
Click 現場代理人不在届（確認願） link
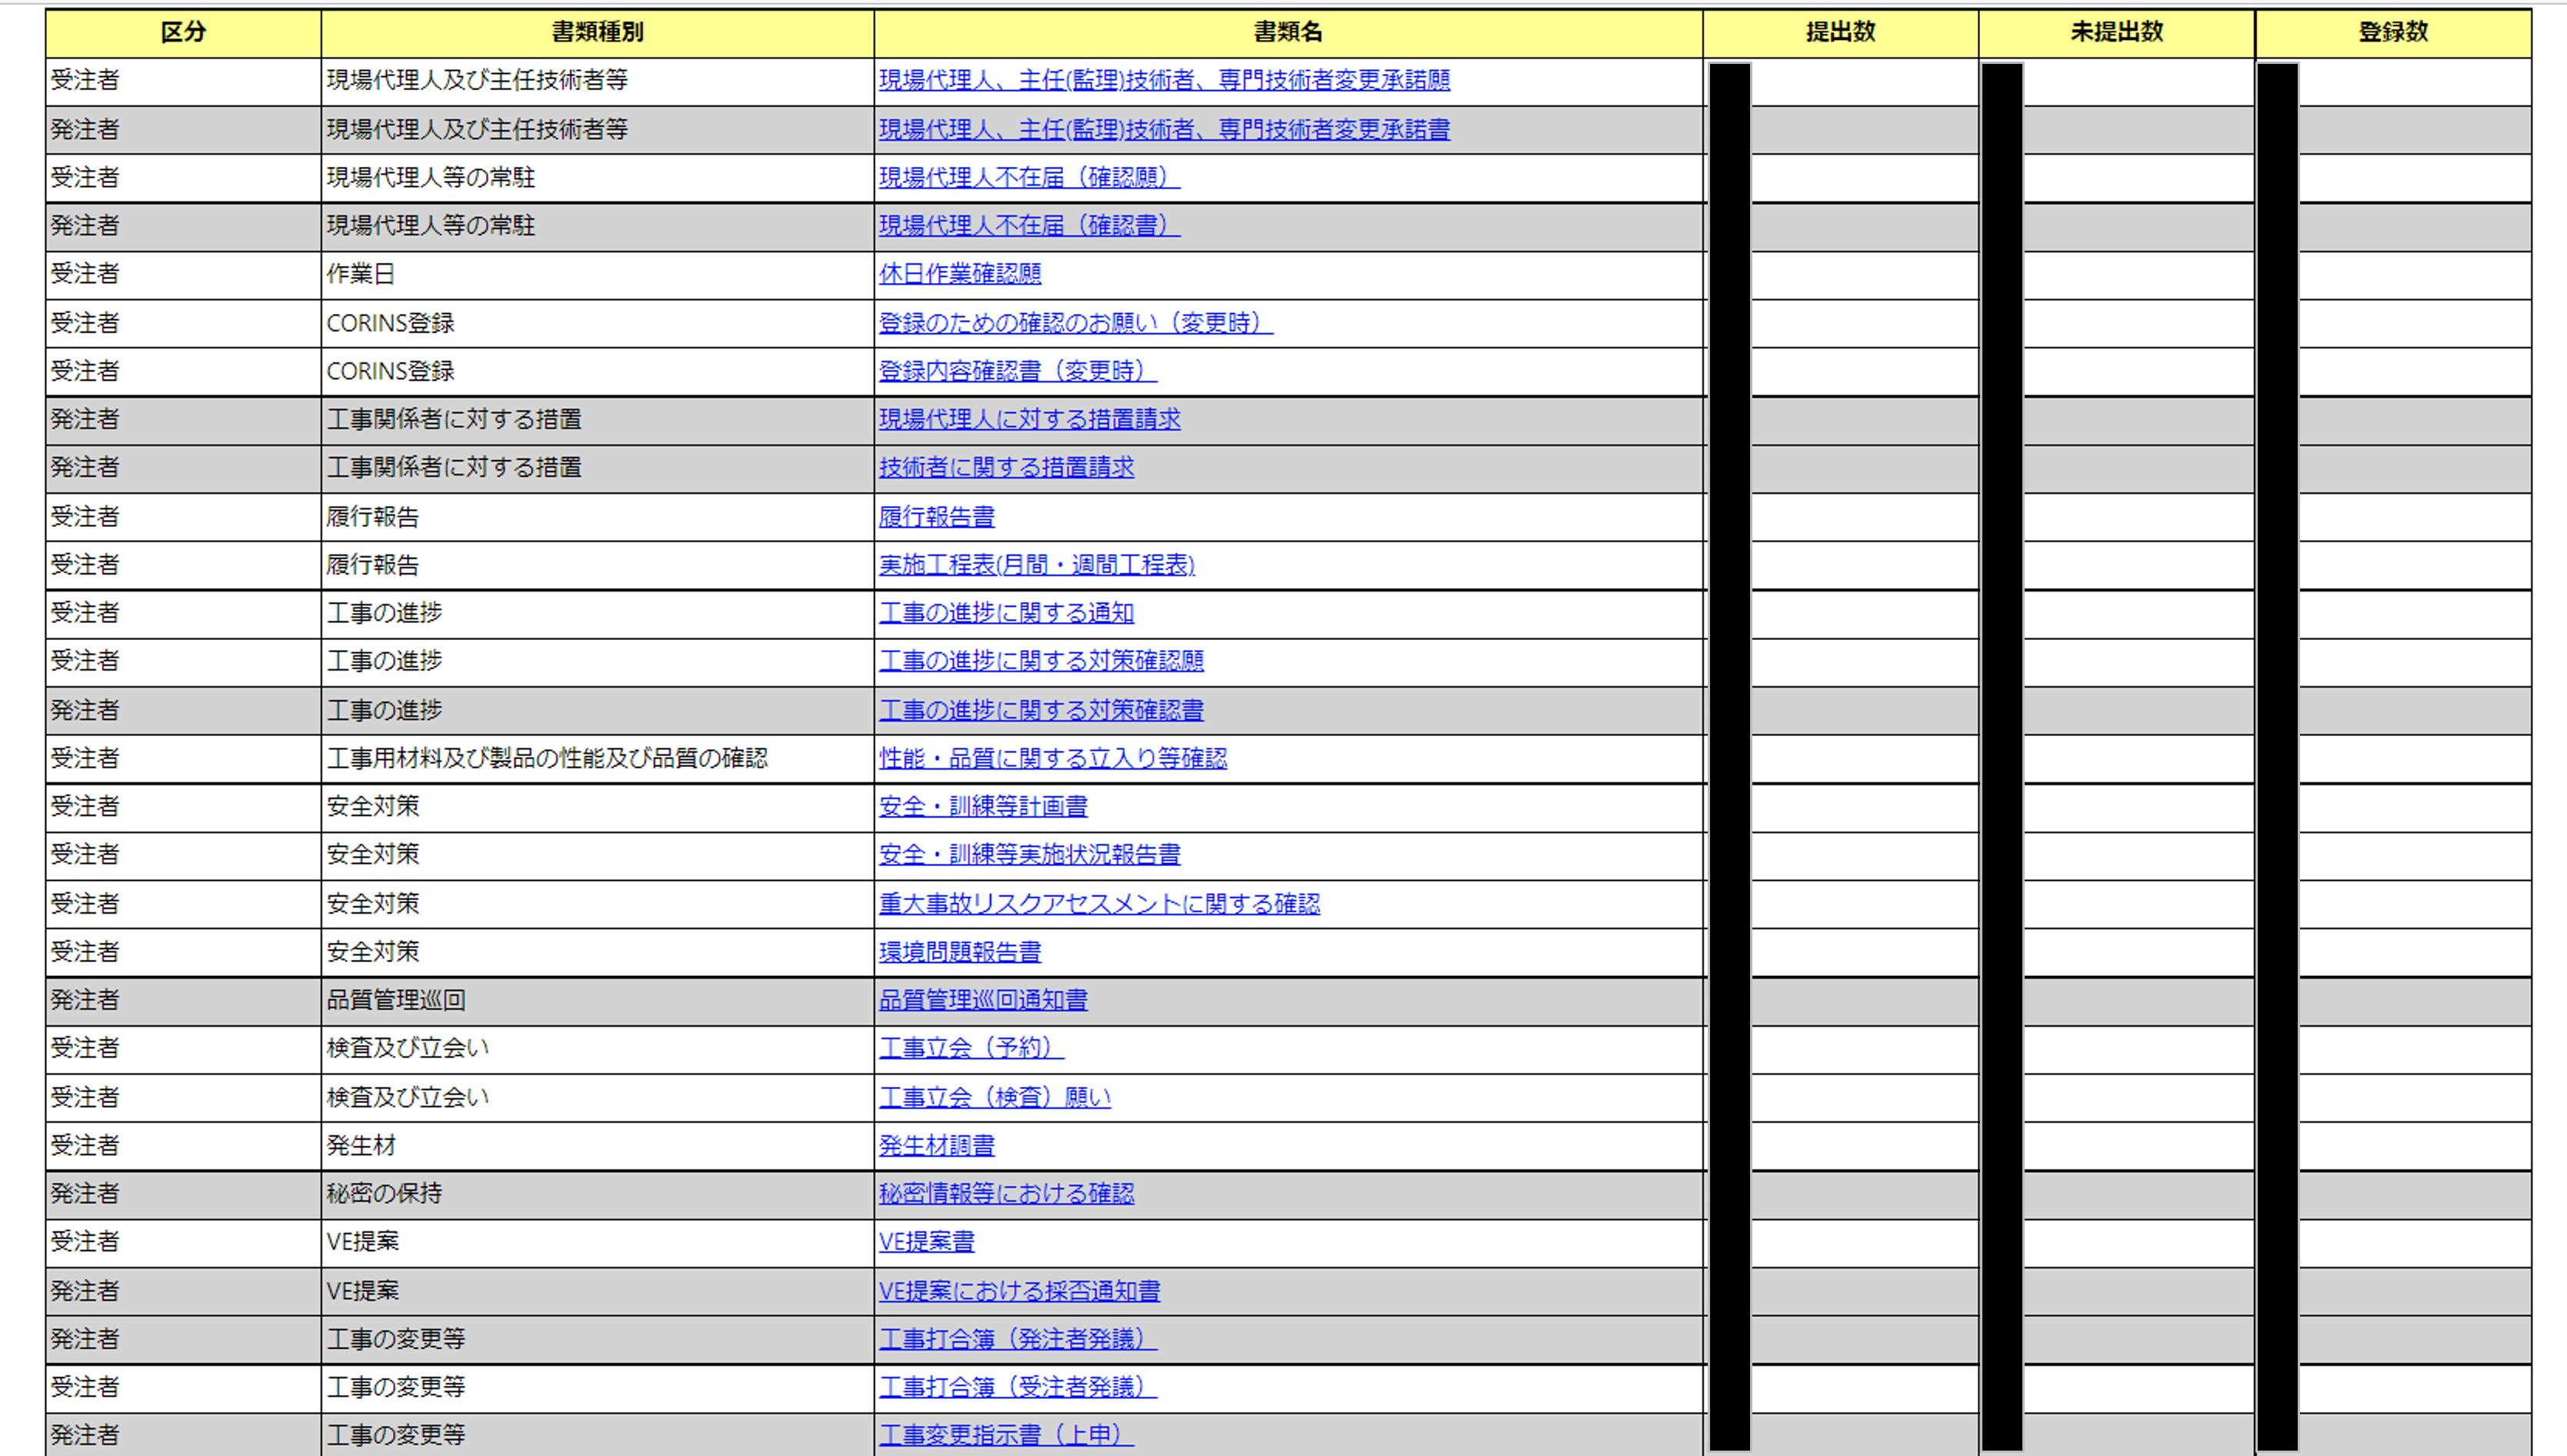click(x=1029, y=177)
